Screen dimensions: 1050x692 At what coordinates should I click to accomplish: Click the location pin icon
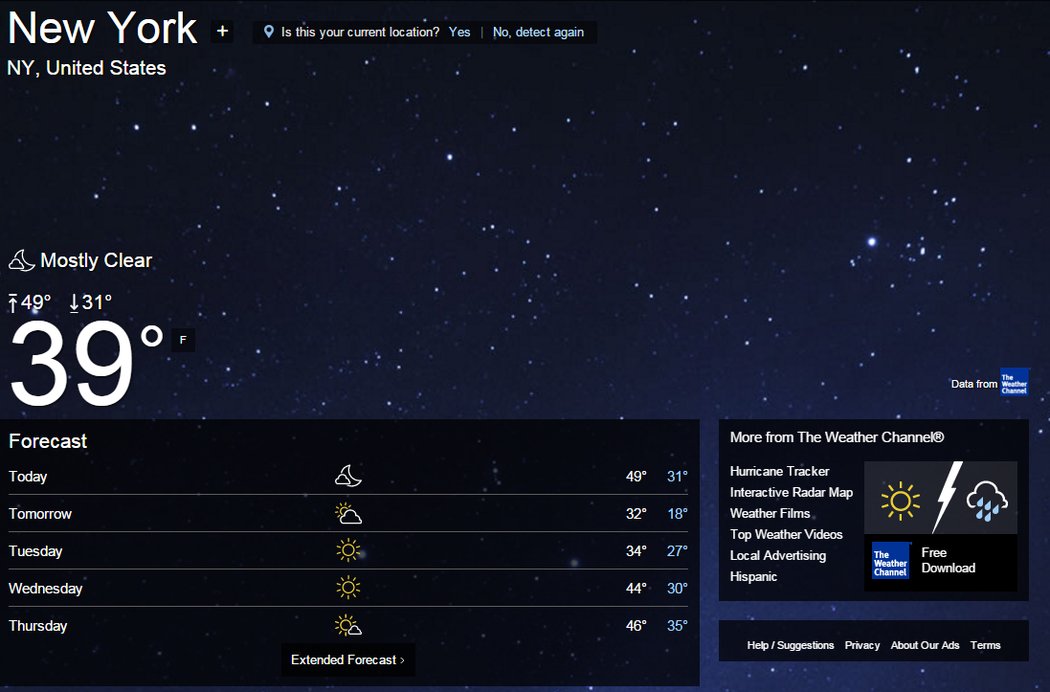point(268,32)
